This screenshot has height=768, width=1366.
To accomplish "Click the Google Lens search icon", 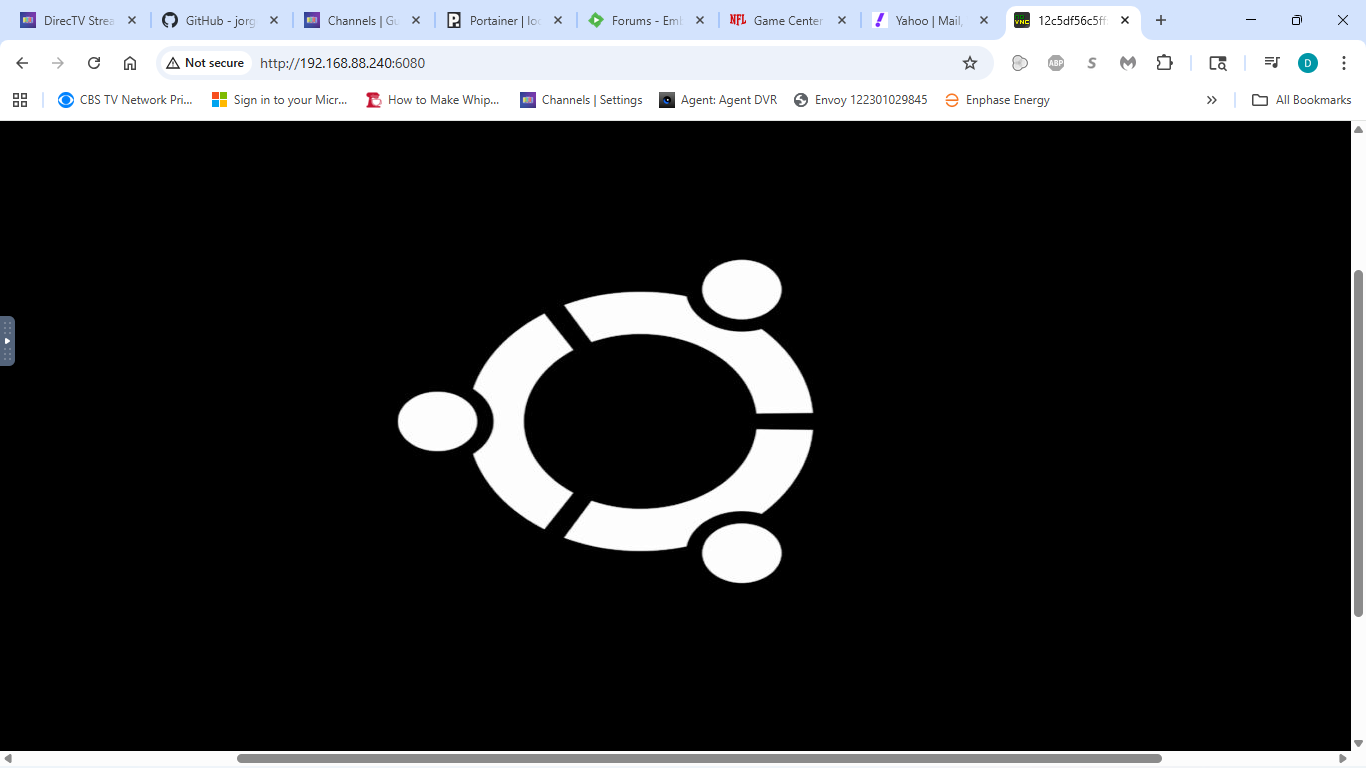I will click(1217, 63).
